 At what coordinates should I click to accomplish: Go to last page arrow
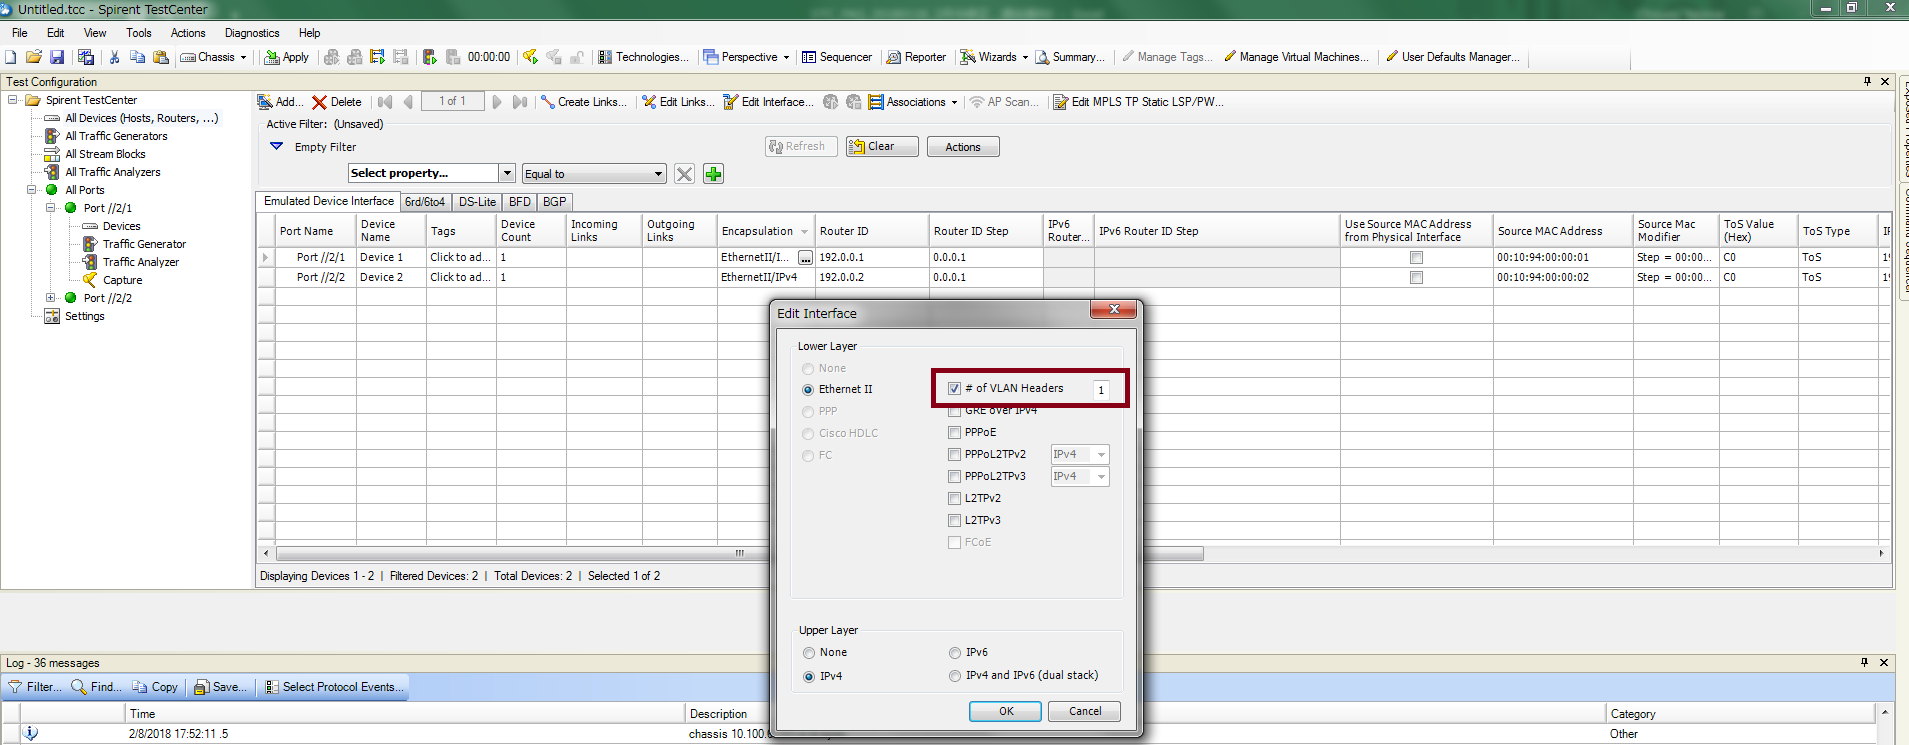(x=520, y=102)
